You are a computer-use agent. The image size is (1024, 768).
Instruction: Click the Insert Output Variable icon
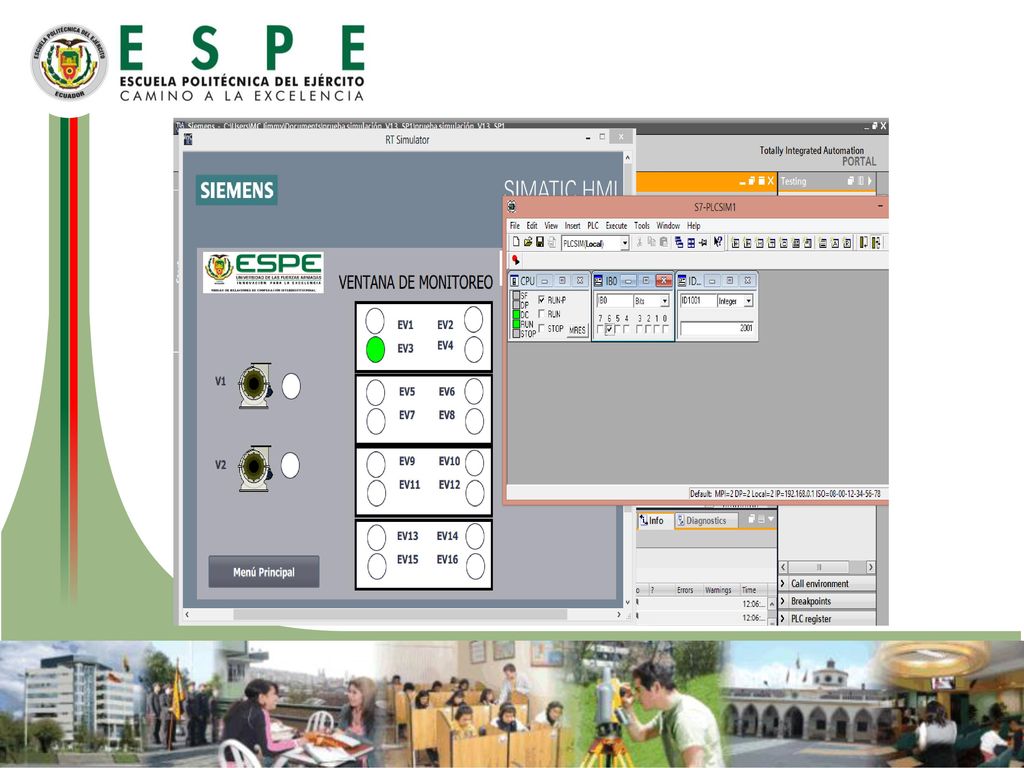747,243
